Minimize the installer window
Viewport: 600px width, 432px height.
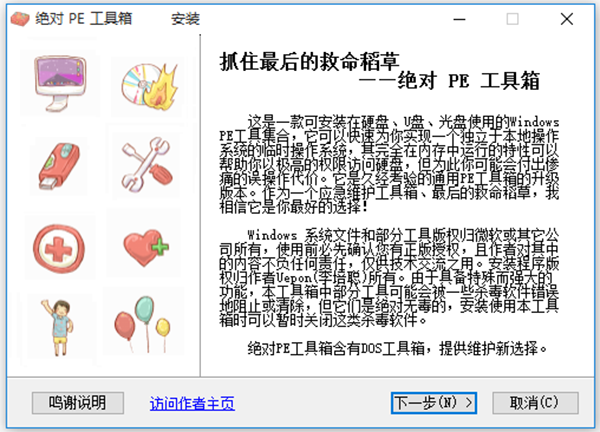(x=459, y=19)
